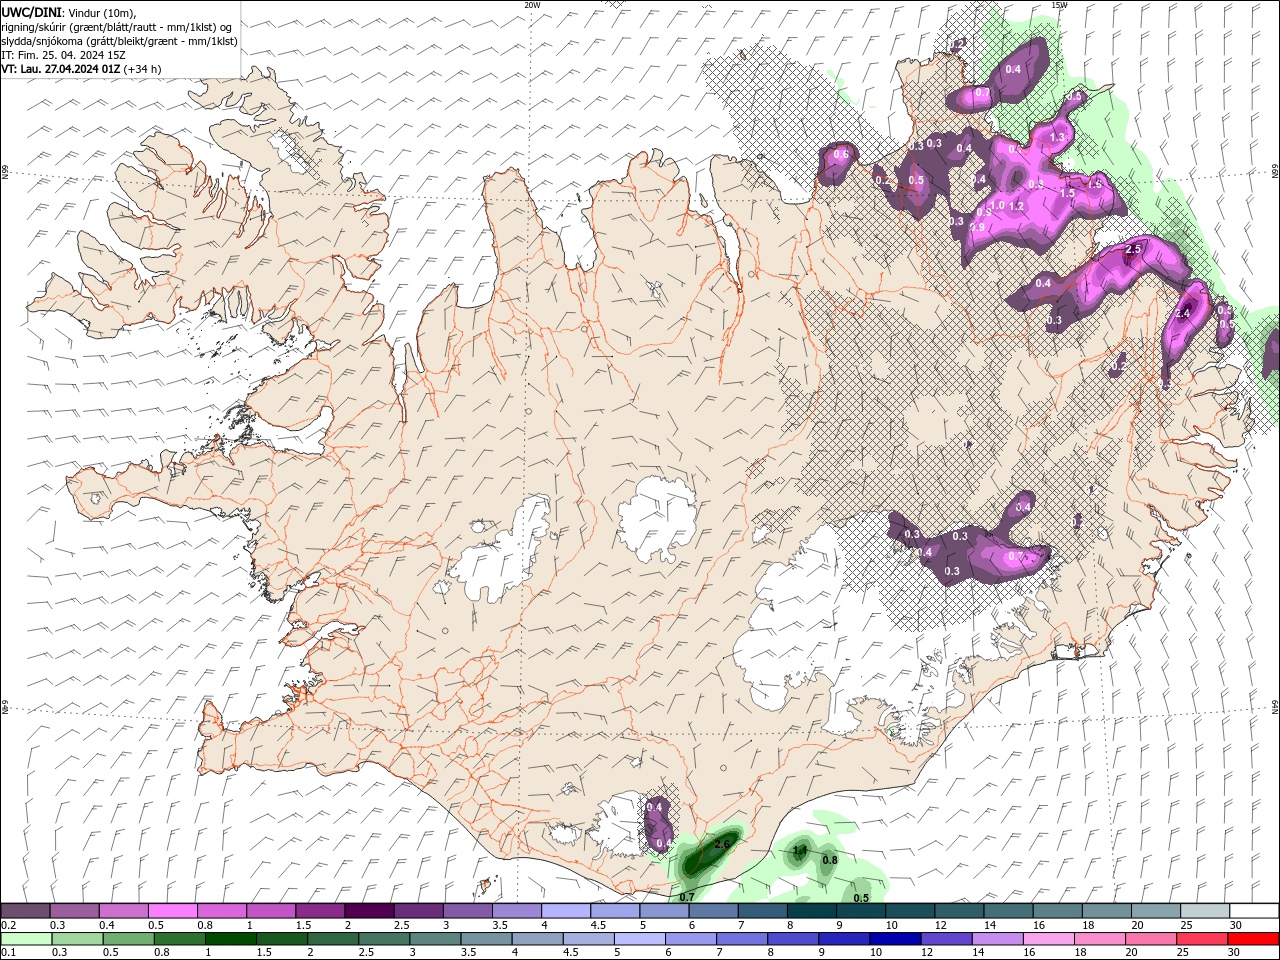This screenshot has width=1280, height=960.
Task: Click the bright magenta swatch in the snow legend
Action: point(172,910)
